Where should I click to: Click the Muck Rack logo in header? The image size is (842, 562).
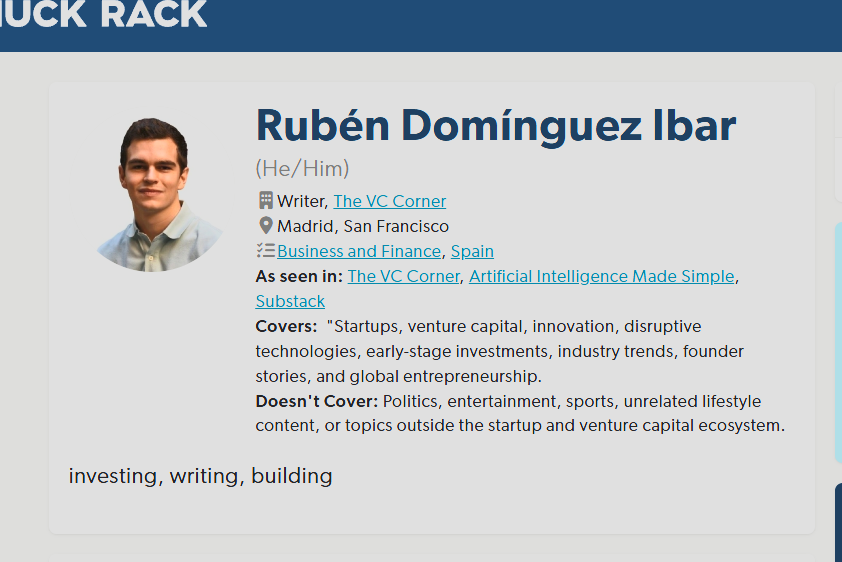click(103, 13)
